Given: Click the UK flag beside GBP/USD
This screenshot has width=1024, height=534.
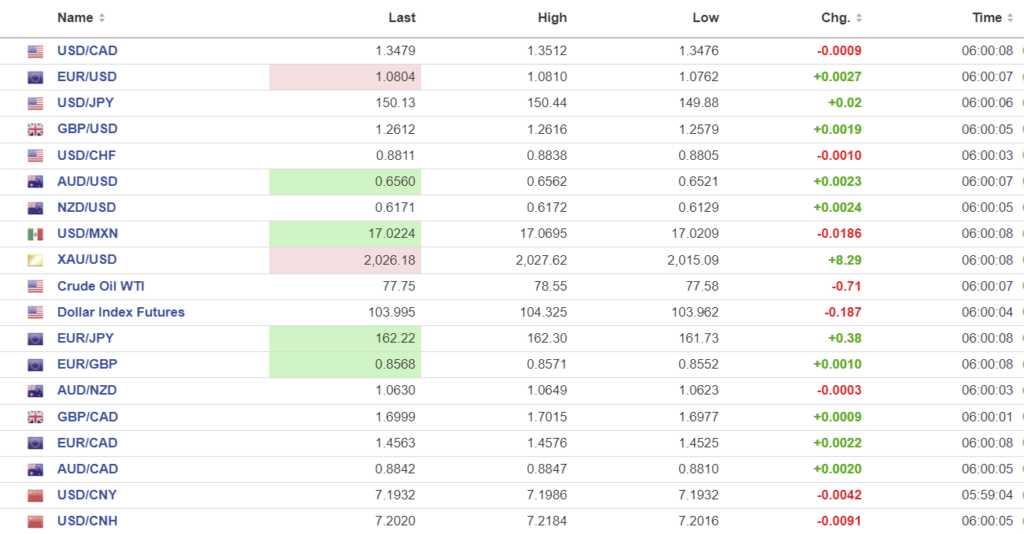Looking at the screenshot, I should pyautogui.click(x=36, y=129).
